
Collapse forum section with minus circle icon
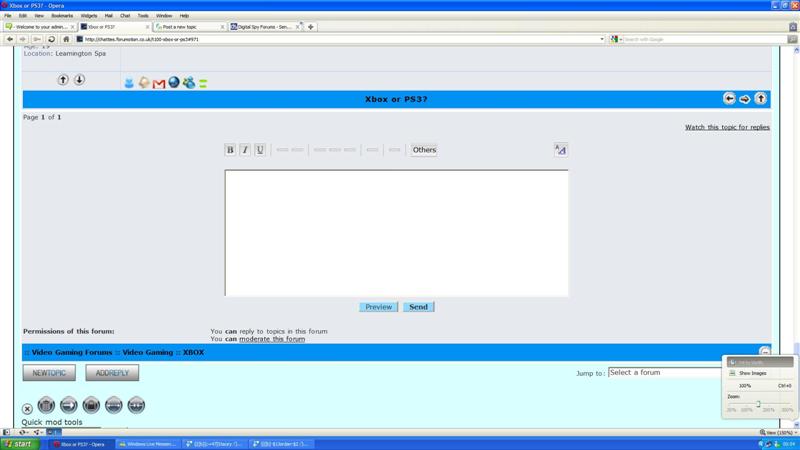[x=764, y=351]
